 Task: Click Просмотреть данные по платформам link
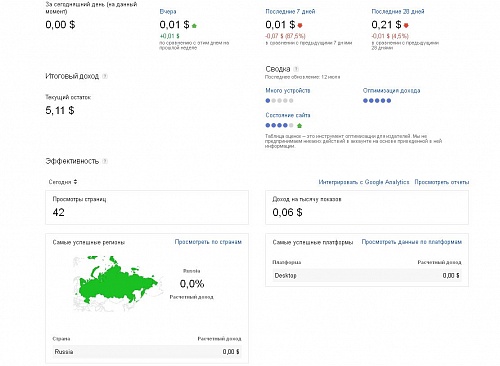pos(412,242)
